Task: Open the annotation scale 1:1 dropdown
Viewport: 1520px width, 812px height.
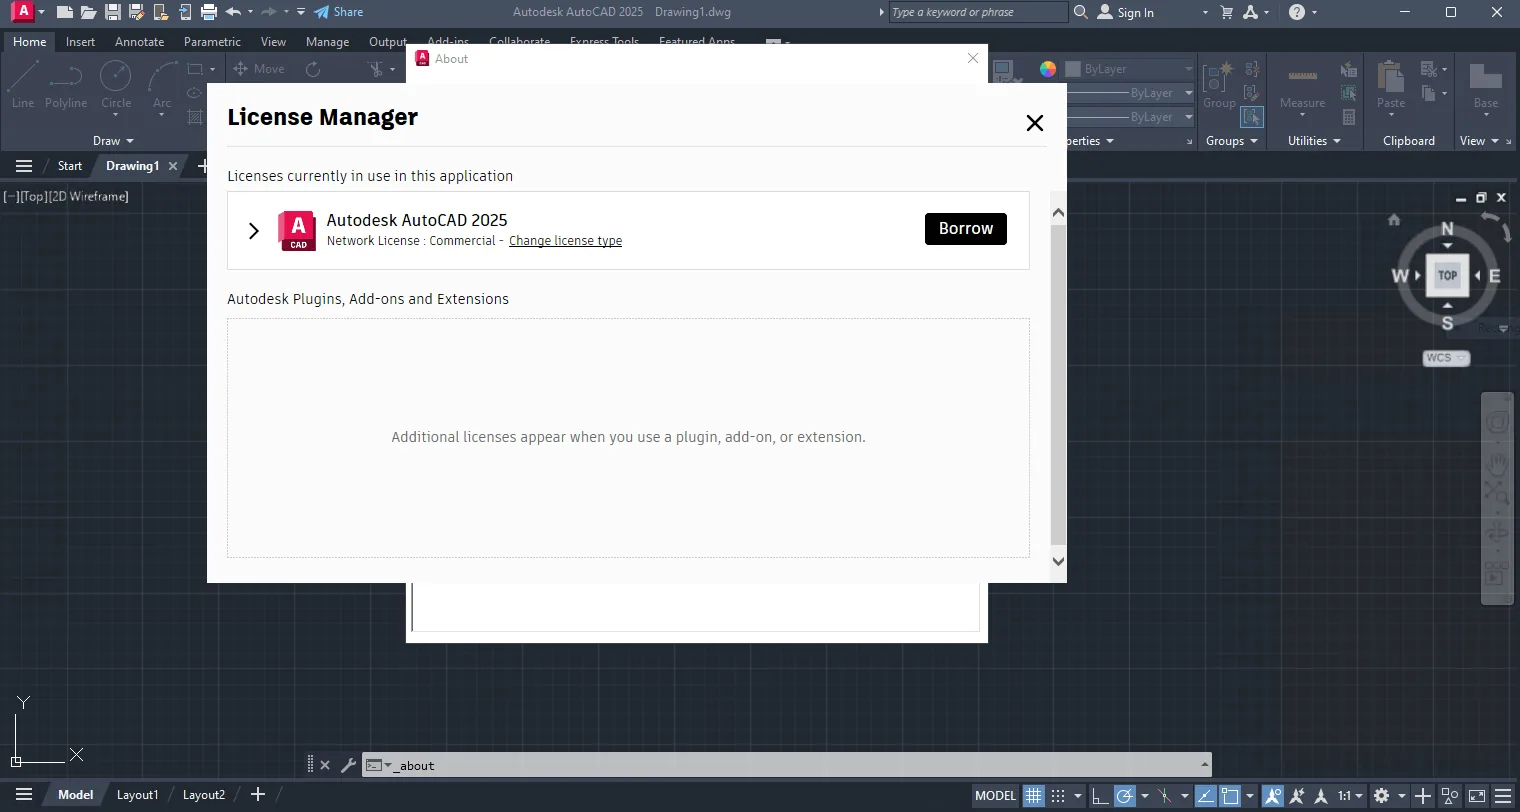Action: point(1350,796)
